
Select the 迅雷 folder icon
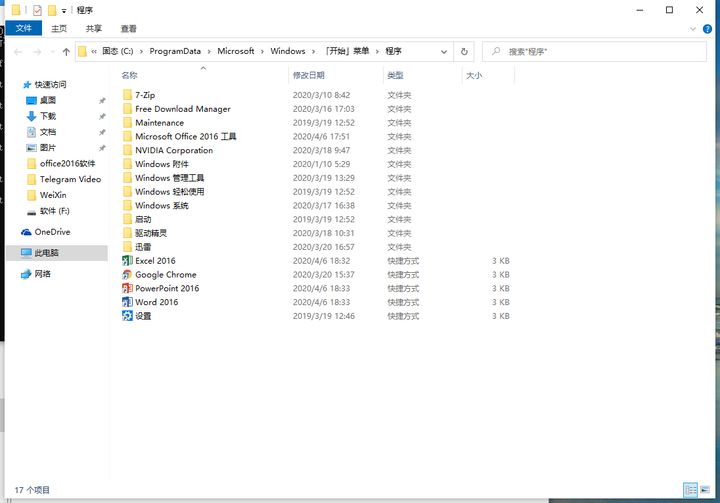pyautogui.click(x=127, y=247)
